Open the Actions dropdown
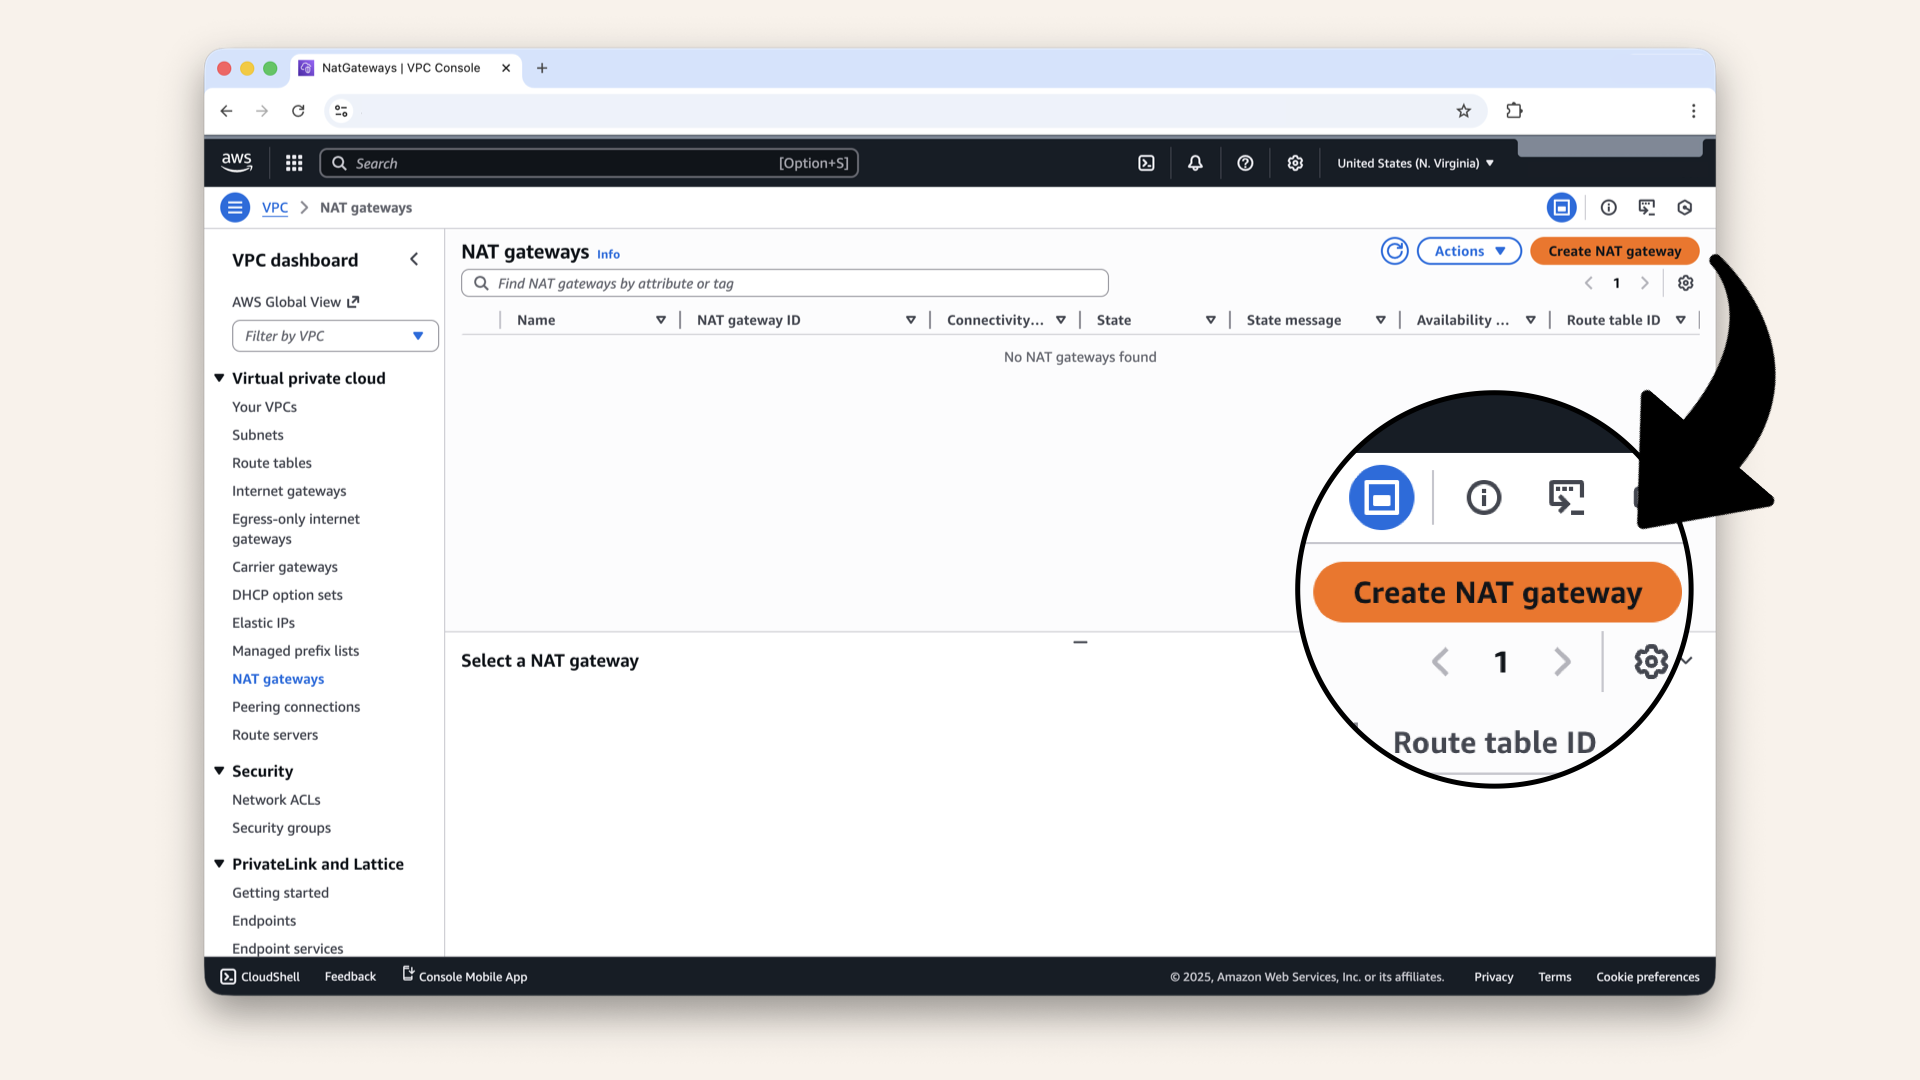 [1468, 251]
